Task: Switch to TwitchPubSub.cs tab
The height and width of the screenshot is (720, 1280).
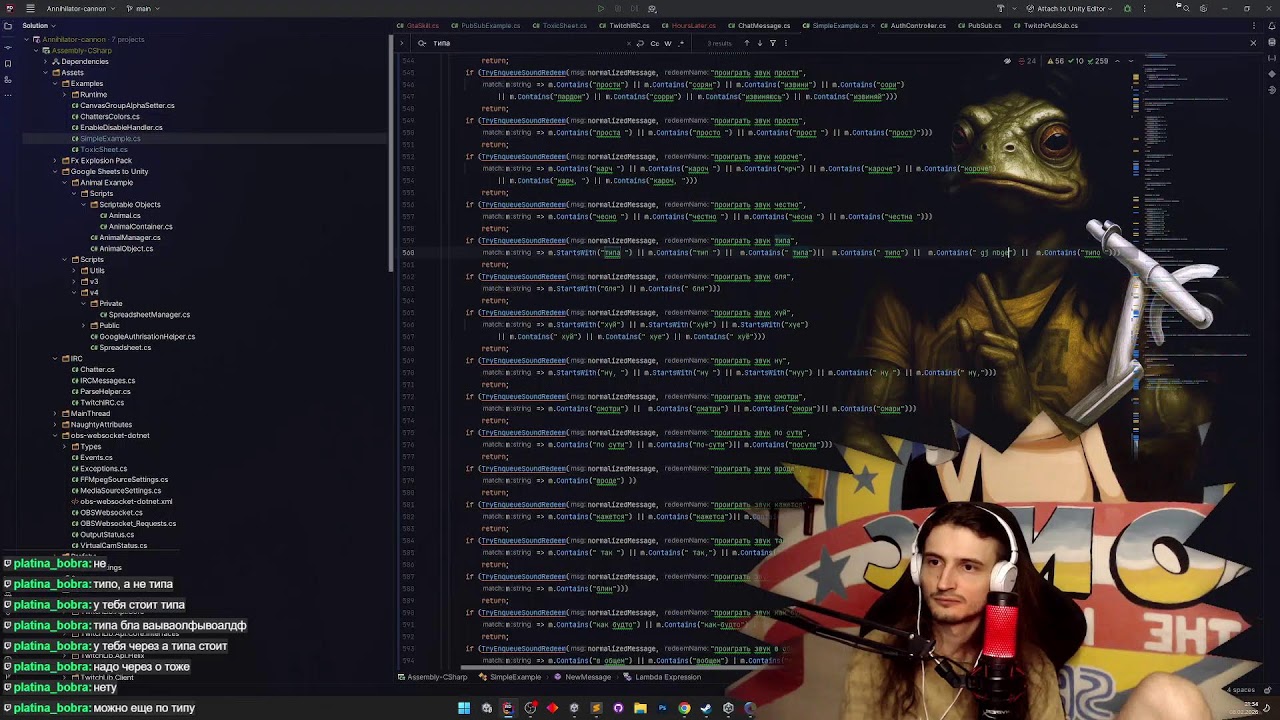Action: (1045, 25)
